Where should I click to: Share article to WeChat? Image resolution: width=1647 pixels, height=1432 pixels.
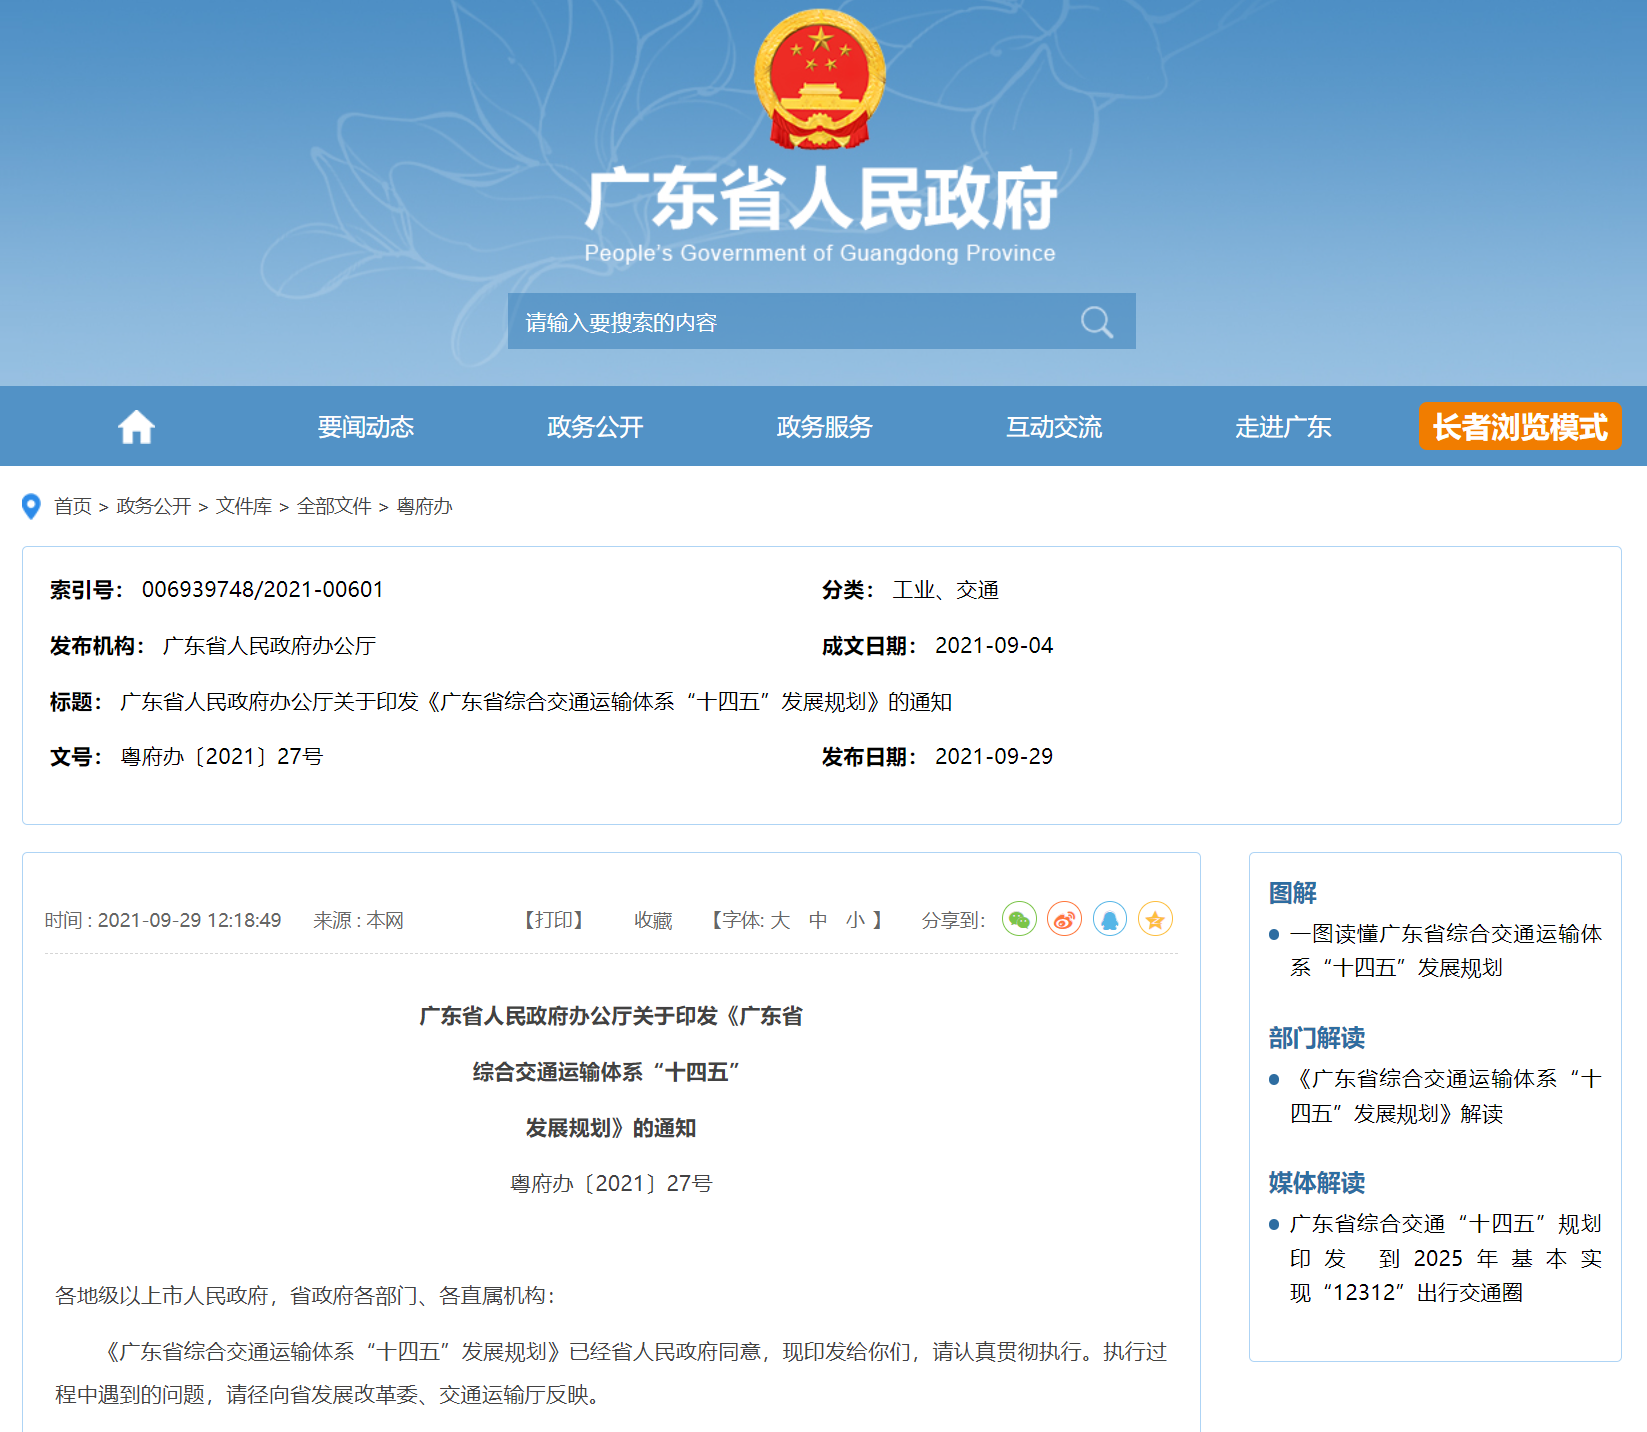pos(1019,919)
